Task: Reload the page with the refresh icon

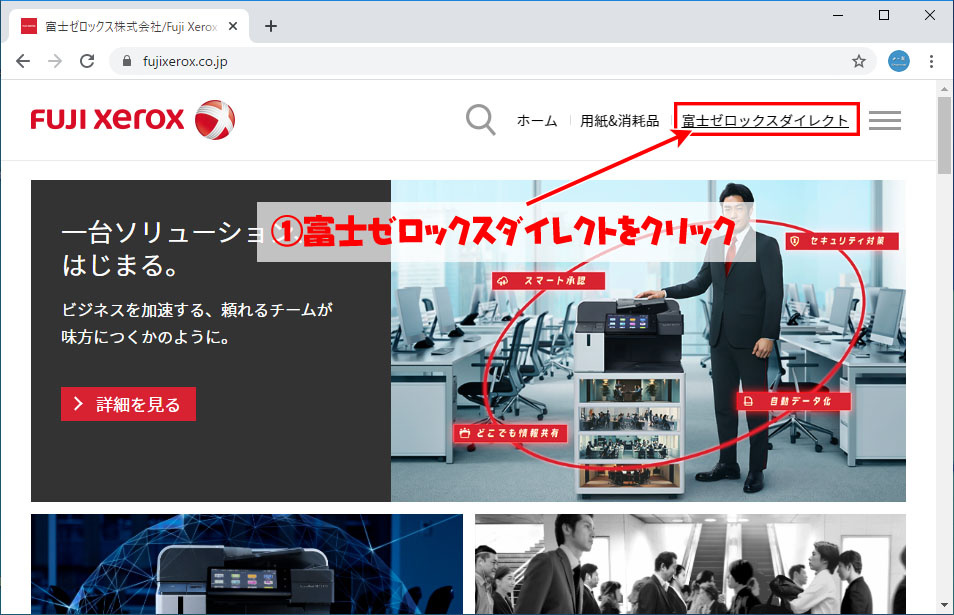Action: [x=87, y=61]
